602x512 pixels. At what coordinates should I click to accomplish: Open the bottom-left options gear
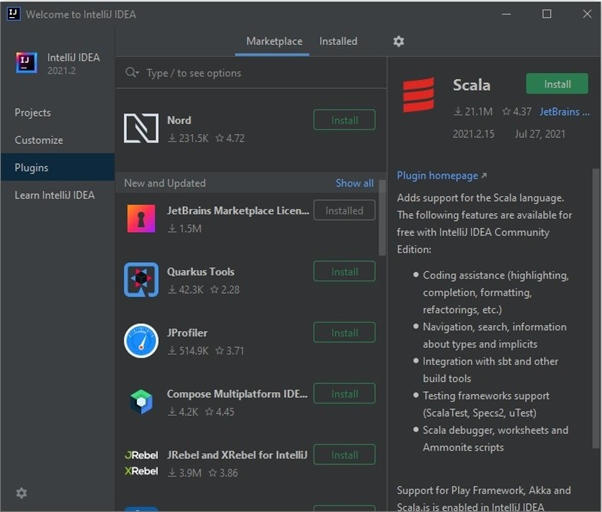22,493
